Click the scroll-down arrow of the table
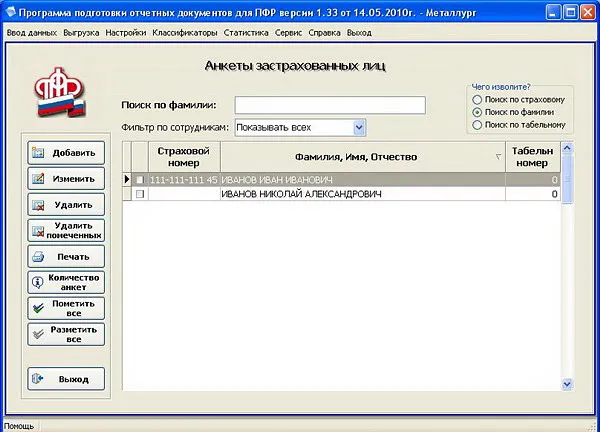 pyautogui.click(x=567, y=384)
